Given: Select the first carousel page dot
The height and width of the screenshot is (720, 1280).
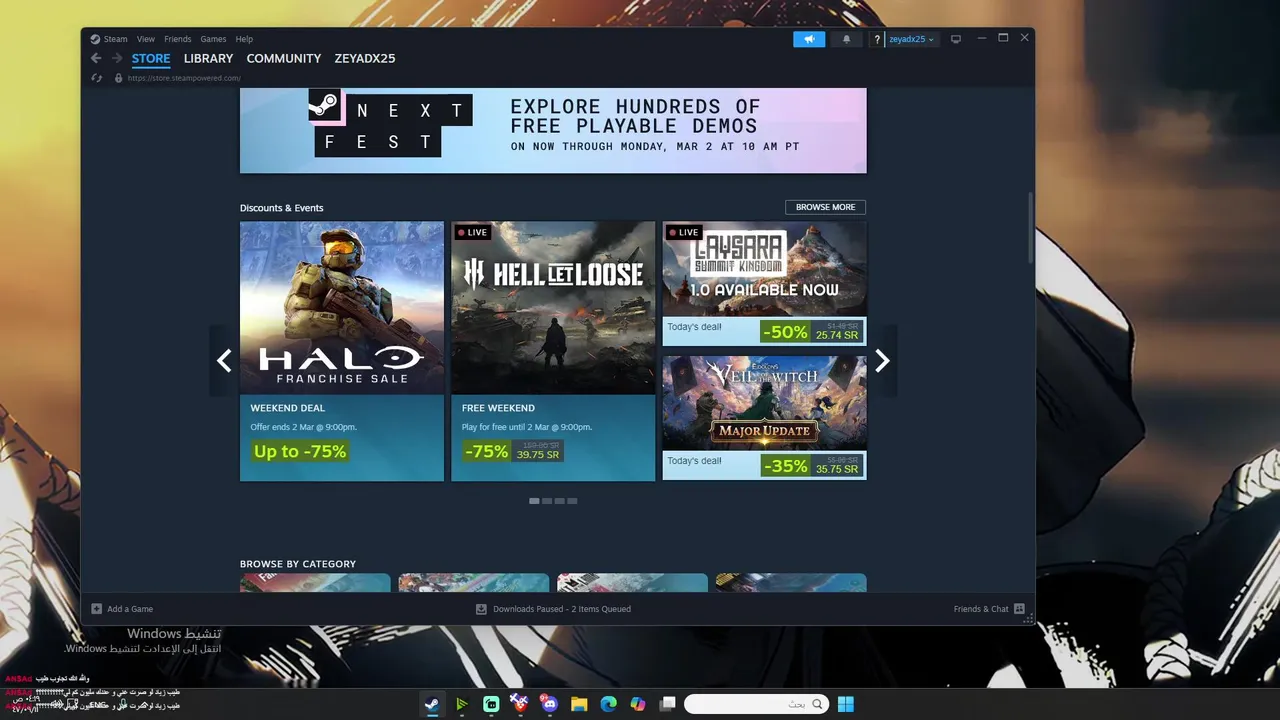Looking at the screenshot, I should (534, 501).
